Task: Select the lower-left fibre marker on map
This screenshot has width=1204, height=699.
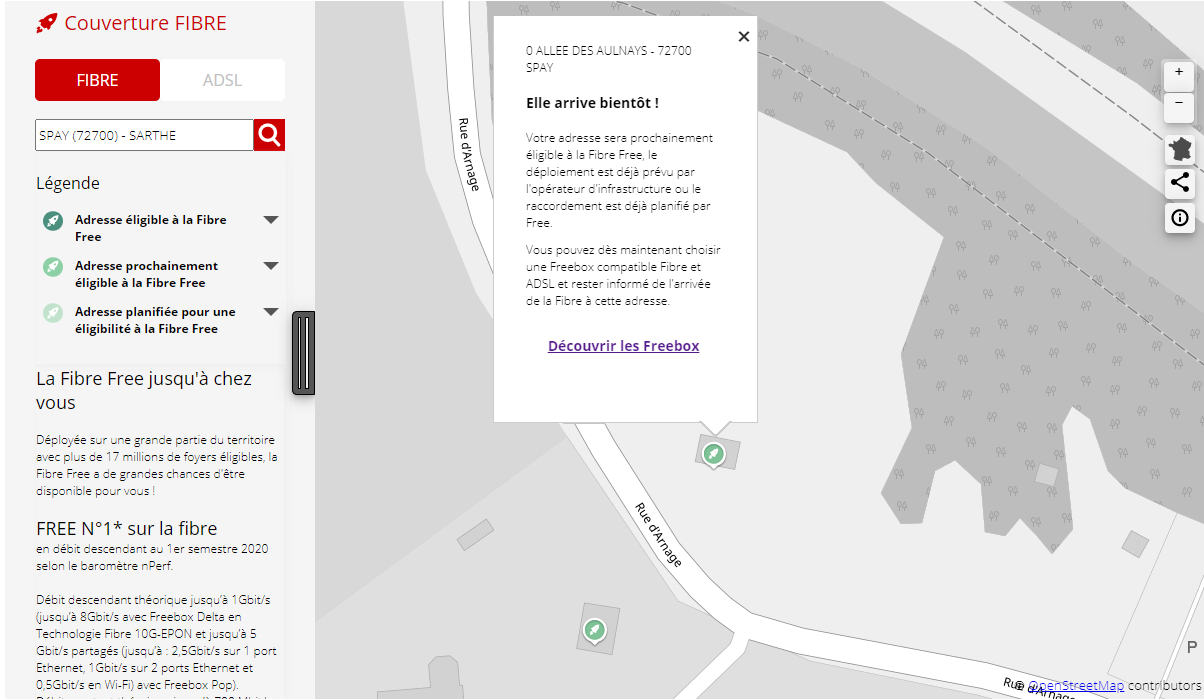Action: pyautogui.click(x=595, y=630)
